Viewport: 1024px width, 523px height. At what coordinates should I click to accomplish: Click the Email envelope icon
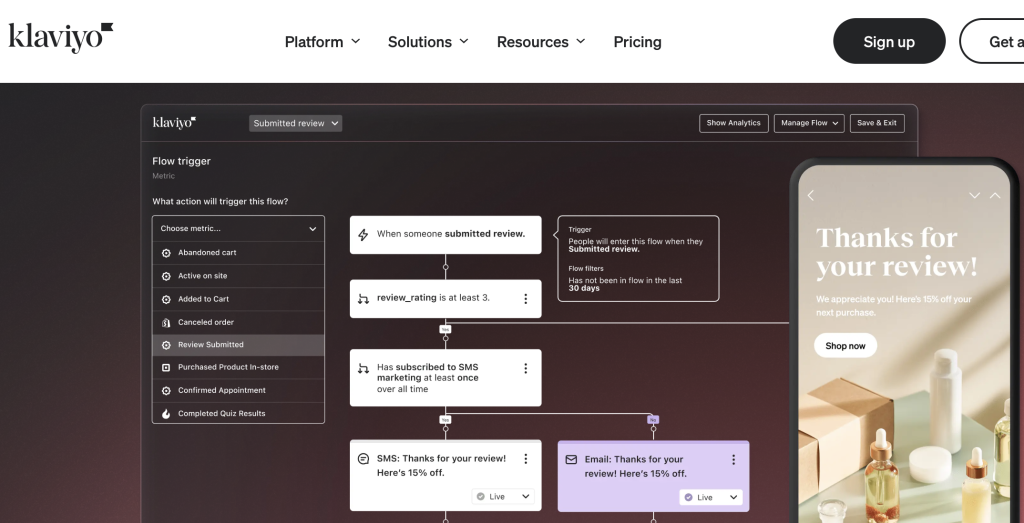pyautogui.click(x=571, y=460)
